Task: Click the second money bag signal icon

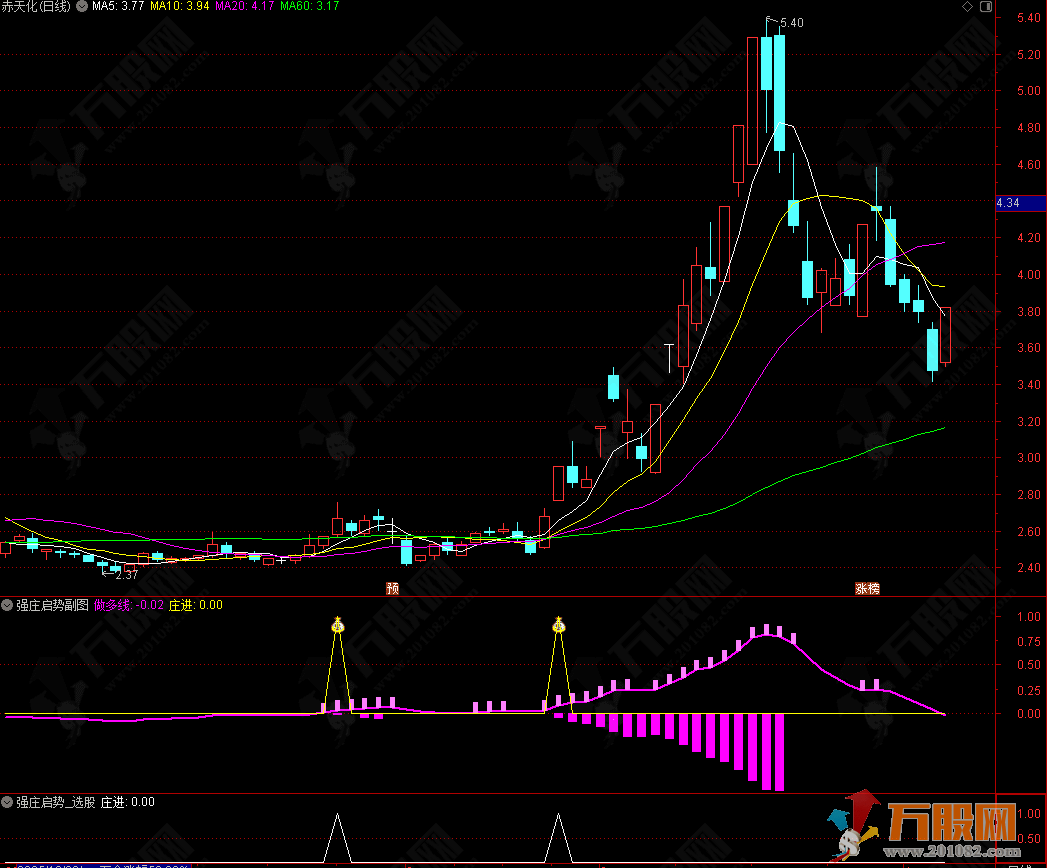Action: click(558, 626)
